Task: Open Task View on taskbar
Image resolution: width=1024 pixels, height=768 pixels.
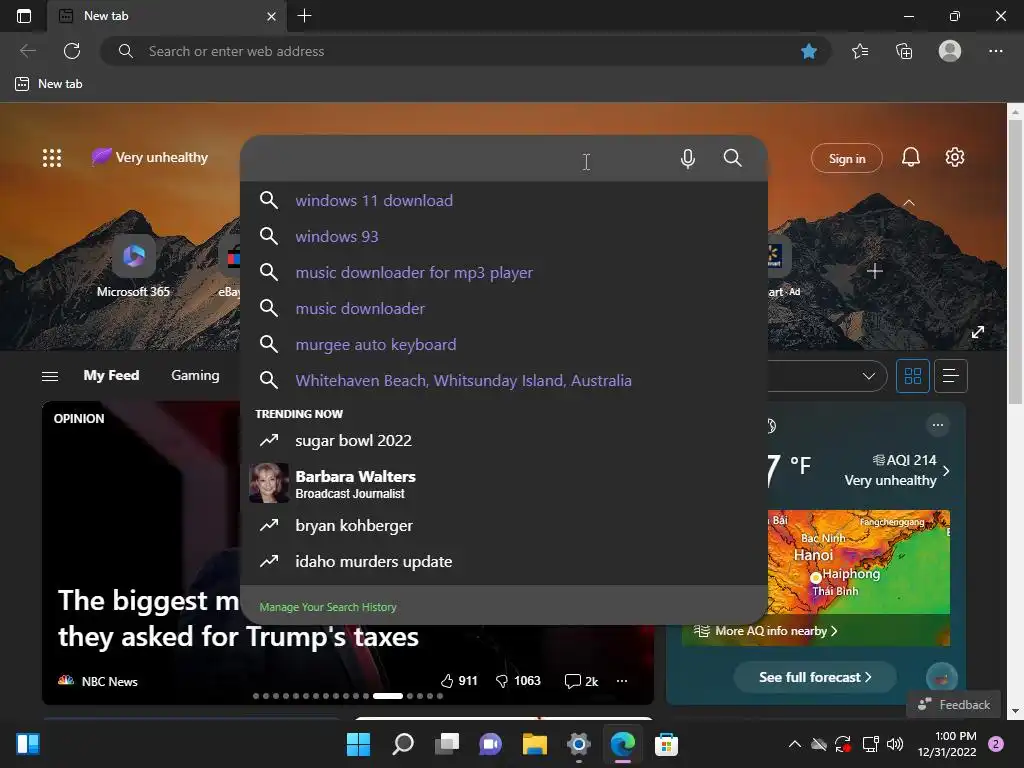Action: pyautogui.click(x=447, y=744)
